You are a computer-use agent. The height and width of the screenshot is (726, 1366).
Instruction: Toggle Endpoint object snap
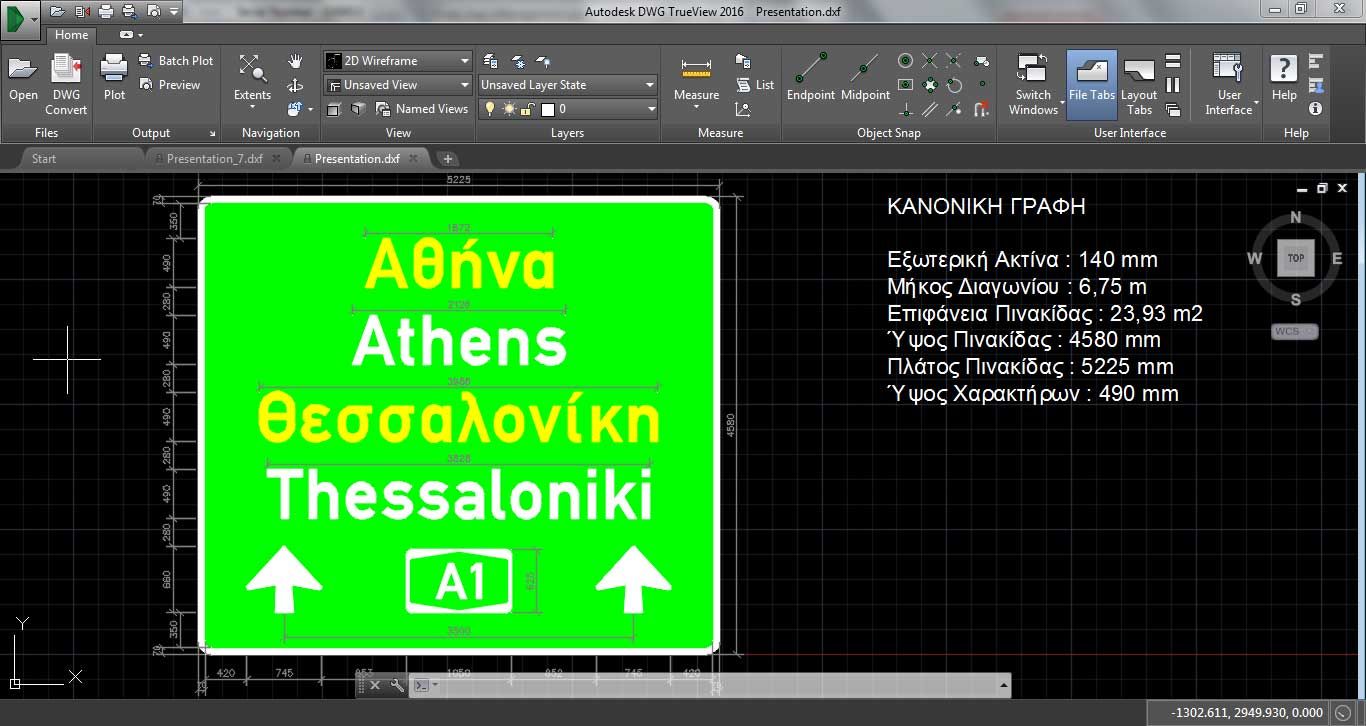(x=810, y=70)
